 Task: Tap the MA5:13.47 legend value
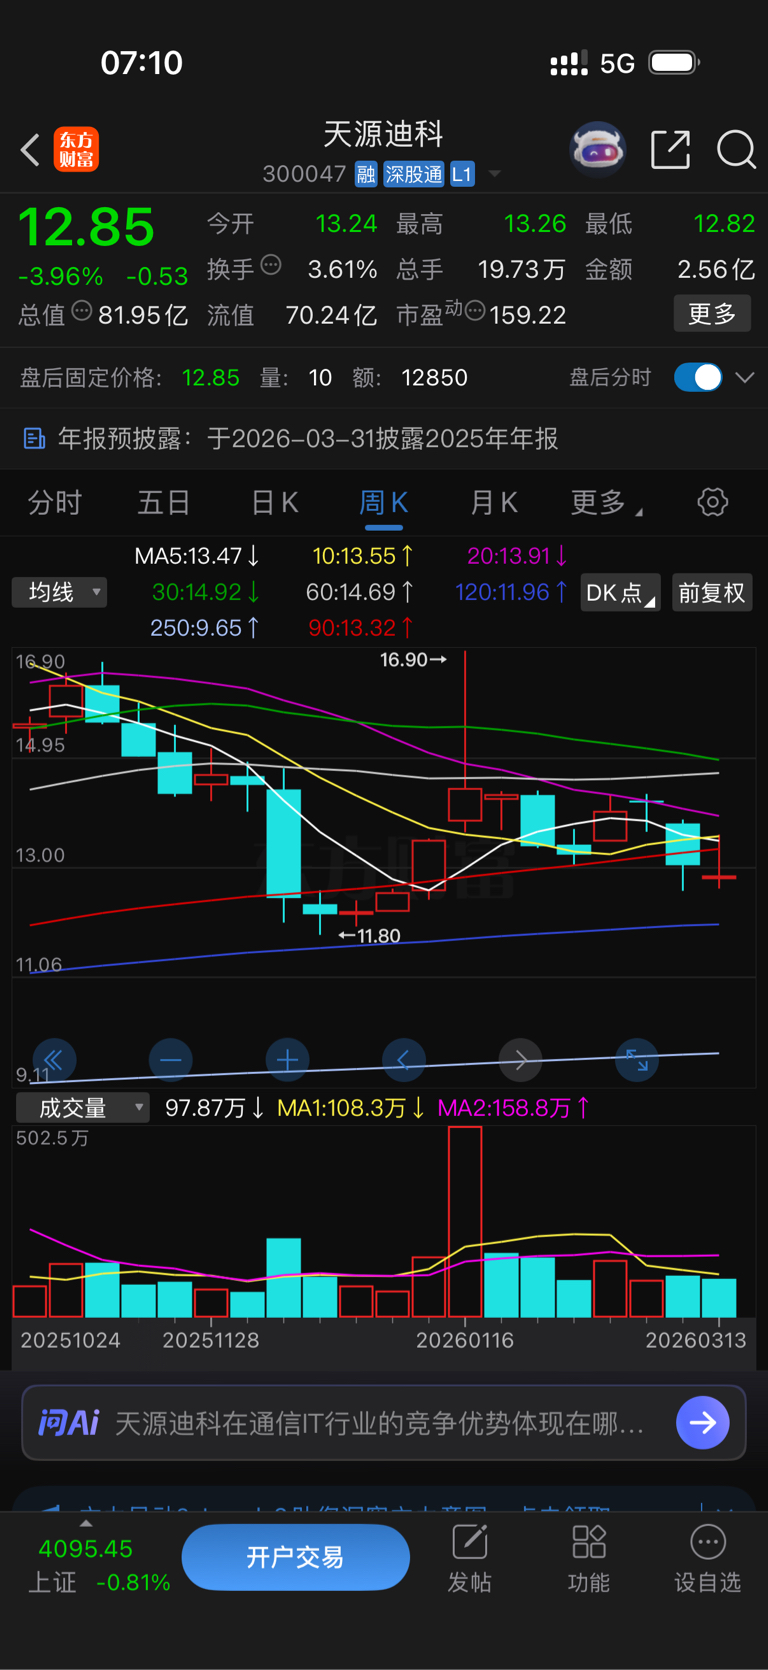[197, 556]
